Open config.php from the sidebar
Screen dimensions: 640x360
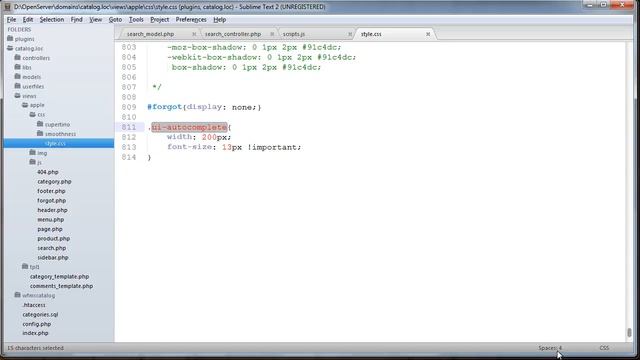coord(37,324)
